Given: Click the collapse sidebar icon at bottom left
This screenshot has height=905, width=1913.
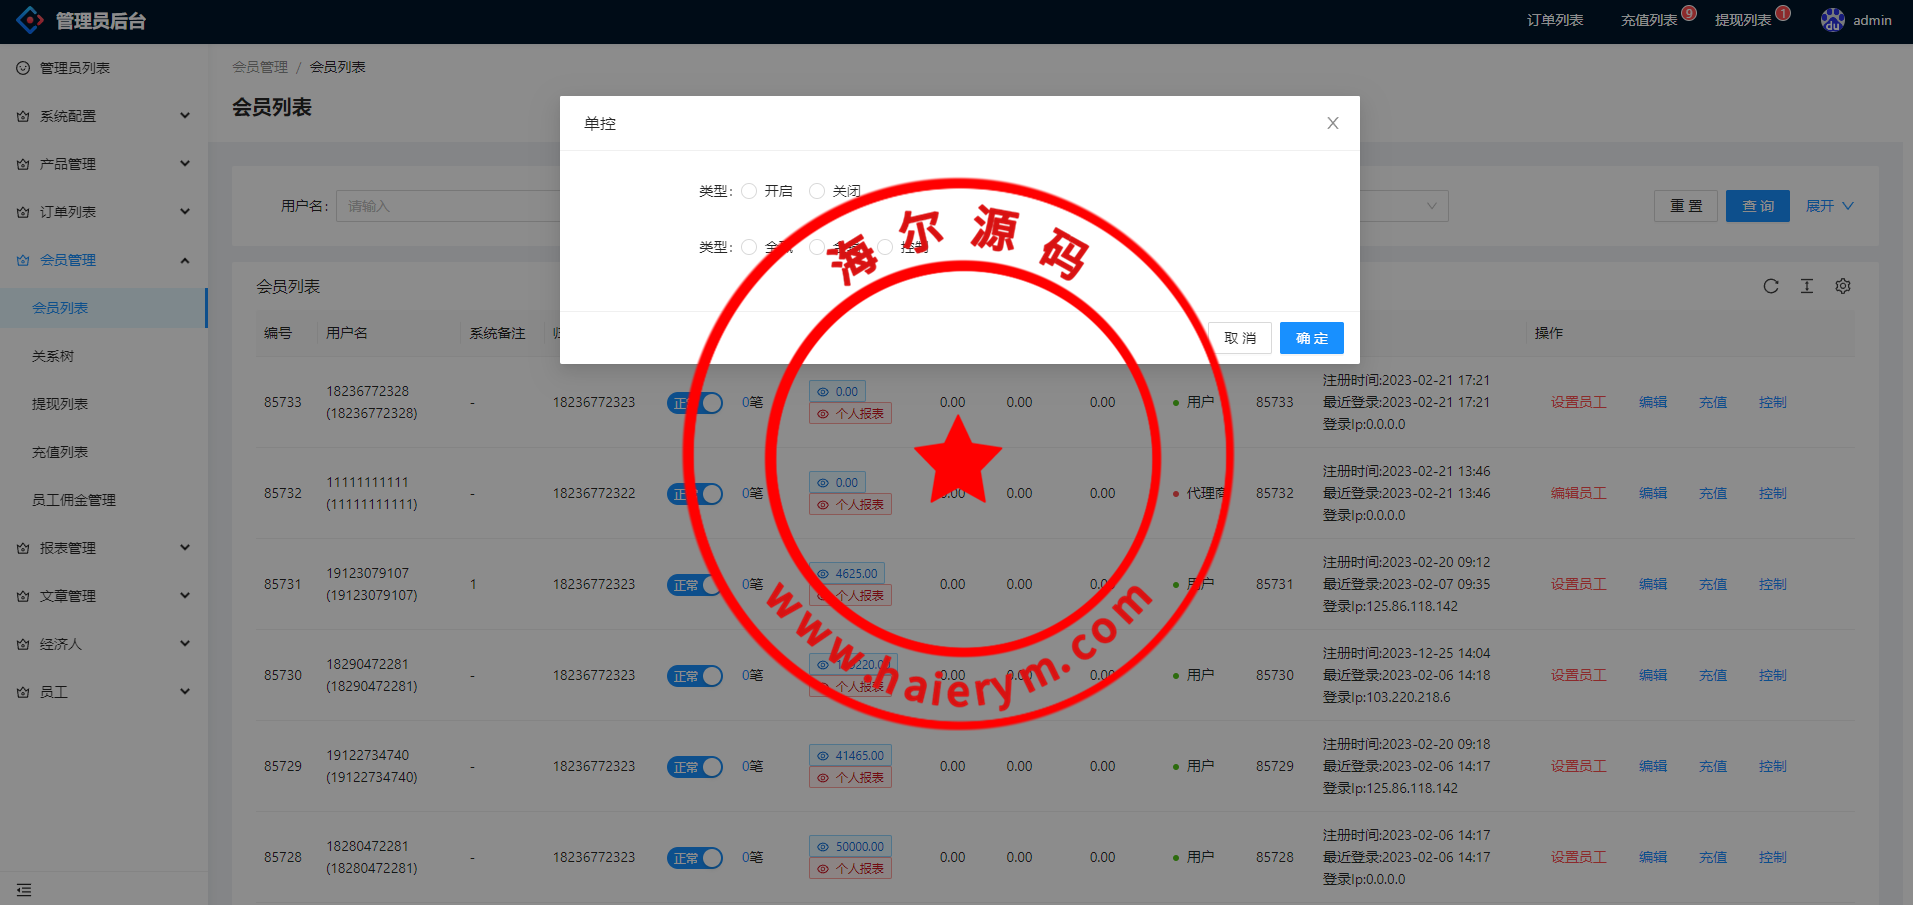Looking at the screenshot, I should point(24,889).
